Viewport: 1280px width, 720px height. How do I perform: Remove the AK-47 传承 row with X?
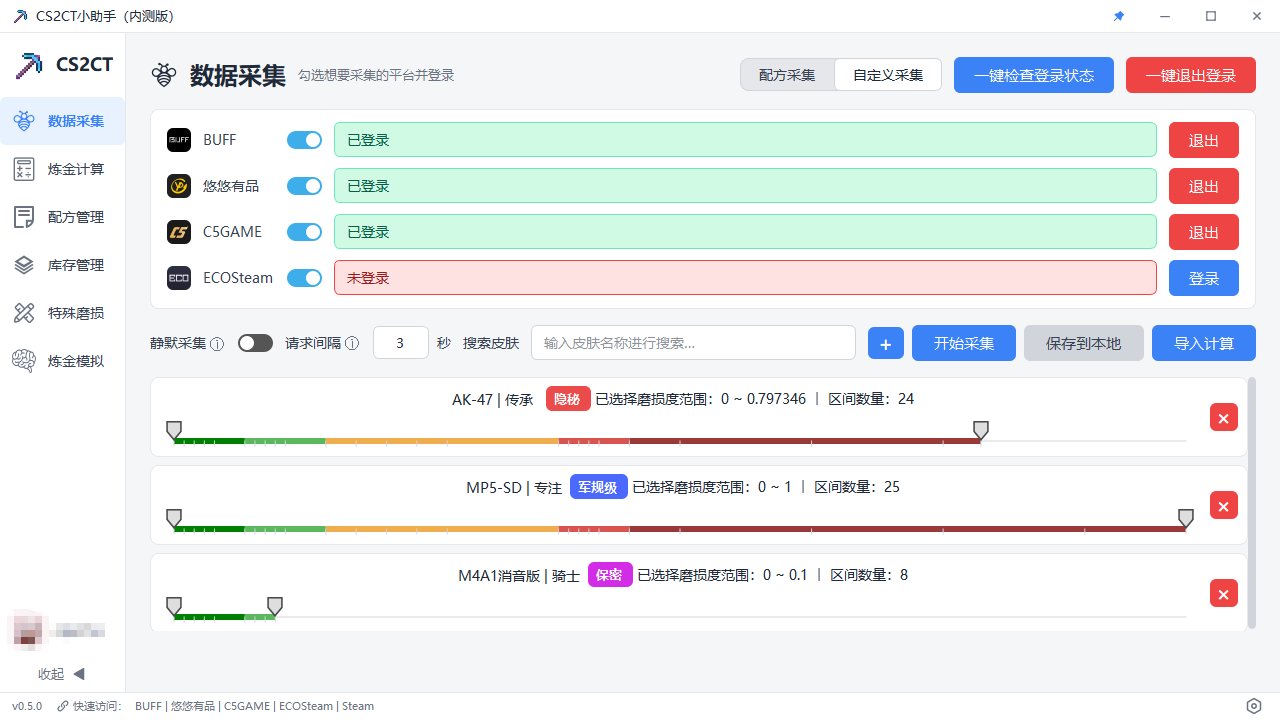click(1223, 417)
